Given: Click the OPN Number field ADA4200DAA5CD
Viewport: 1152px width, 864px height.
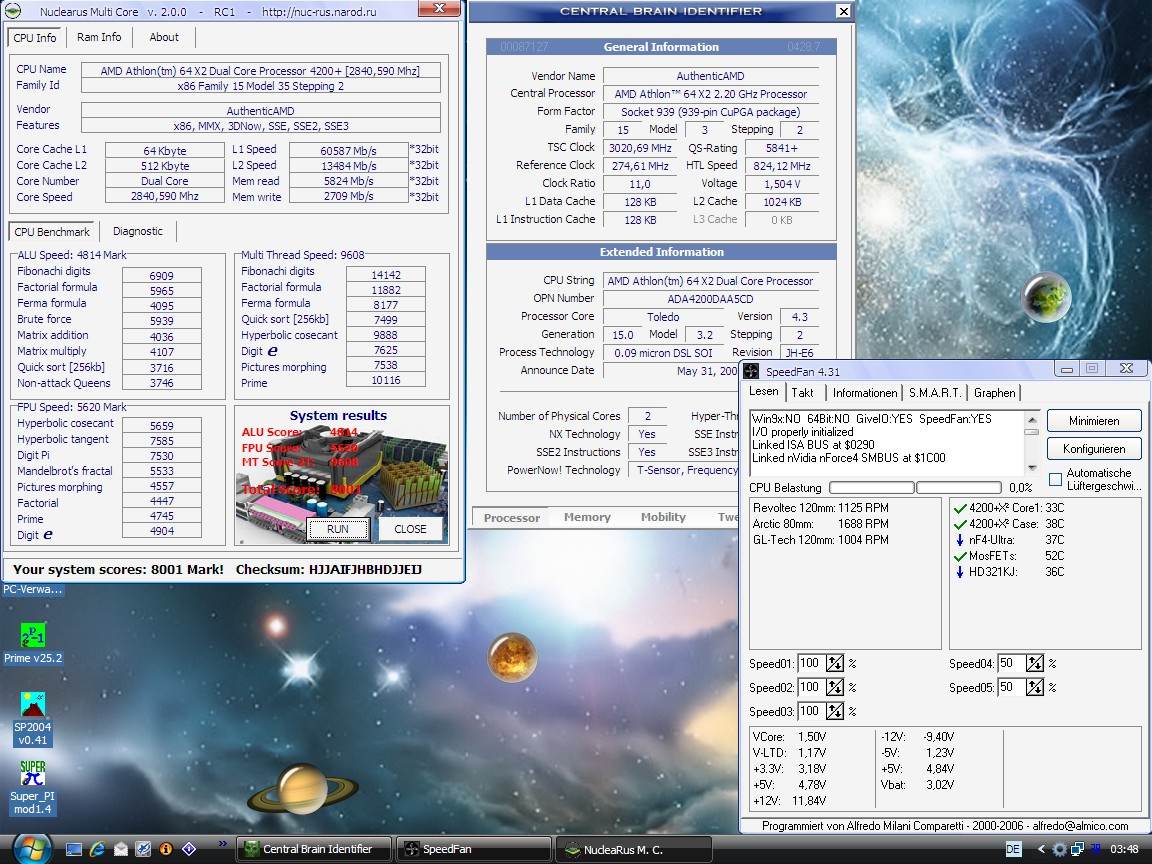Looking at the screenshot, I should coord(710,299).
